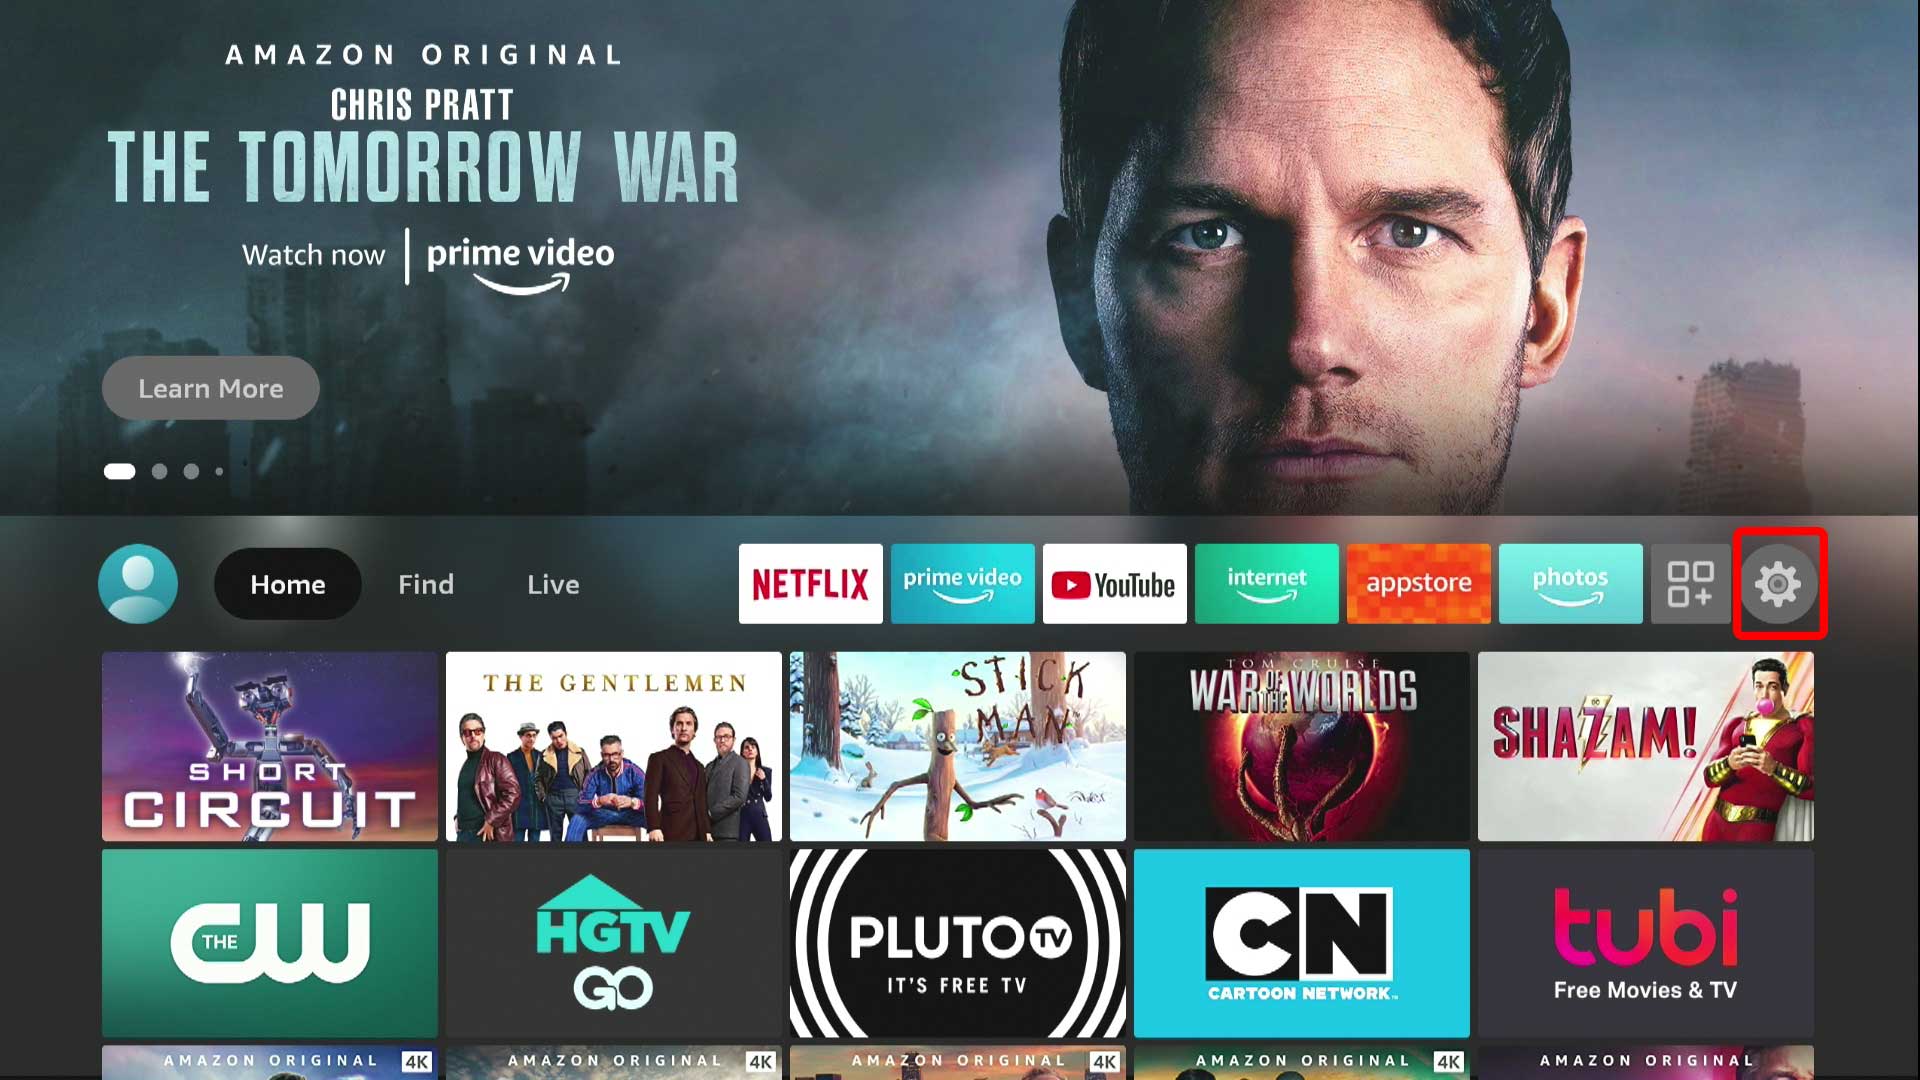Open Pluto TV free streaming
Image resolution: width=1920 pixels, height=1080 pixels.
click(x=957, y=943)
